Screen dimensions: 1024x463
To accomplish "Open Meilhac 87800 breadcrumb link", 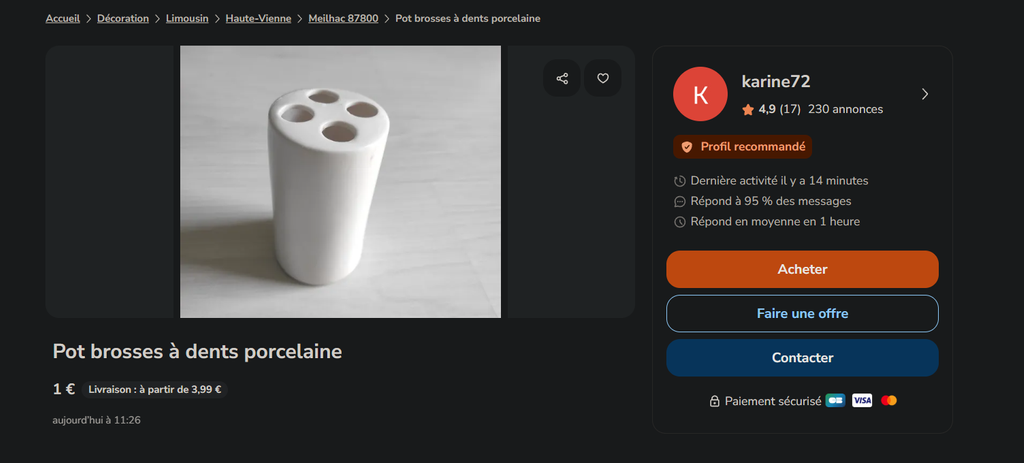I will (343, 19).
